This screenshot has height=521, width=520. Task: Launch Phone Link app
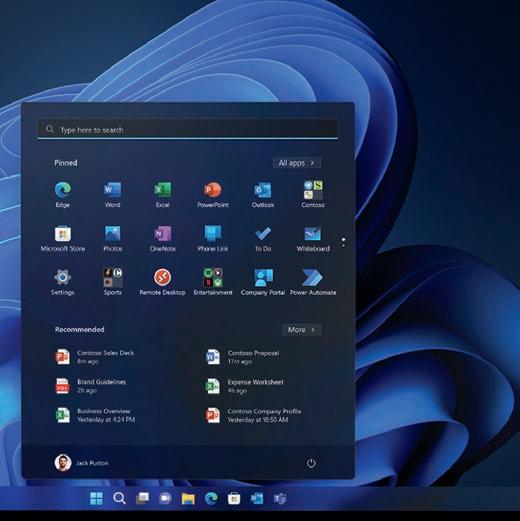pos(213,239)
